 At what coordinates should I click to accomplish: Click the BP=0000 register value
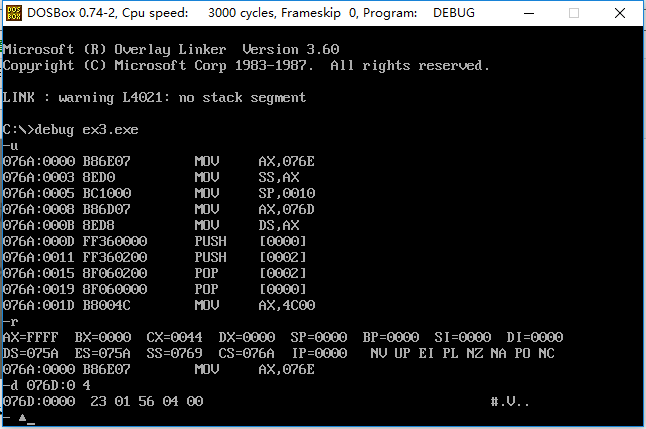(x=391, y=337)
